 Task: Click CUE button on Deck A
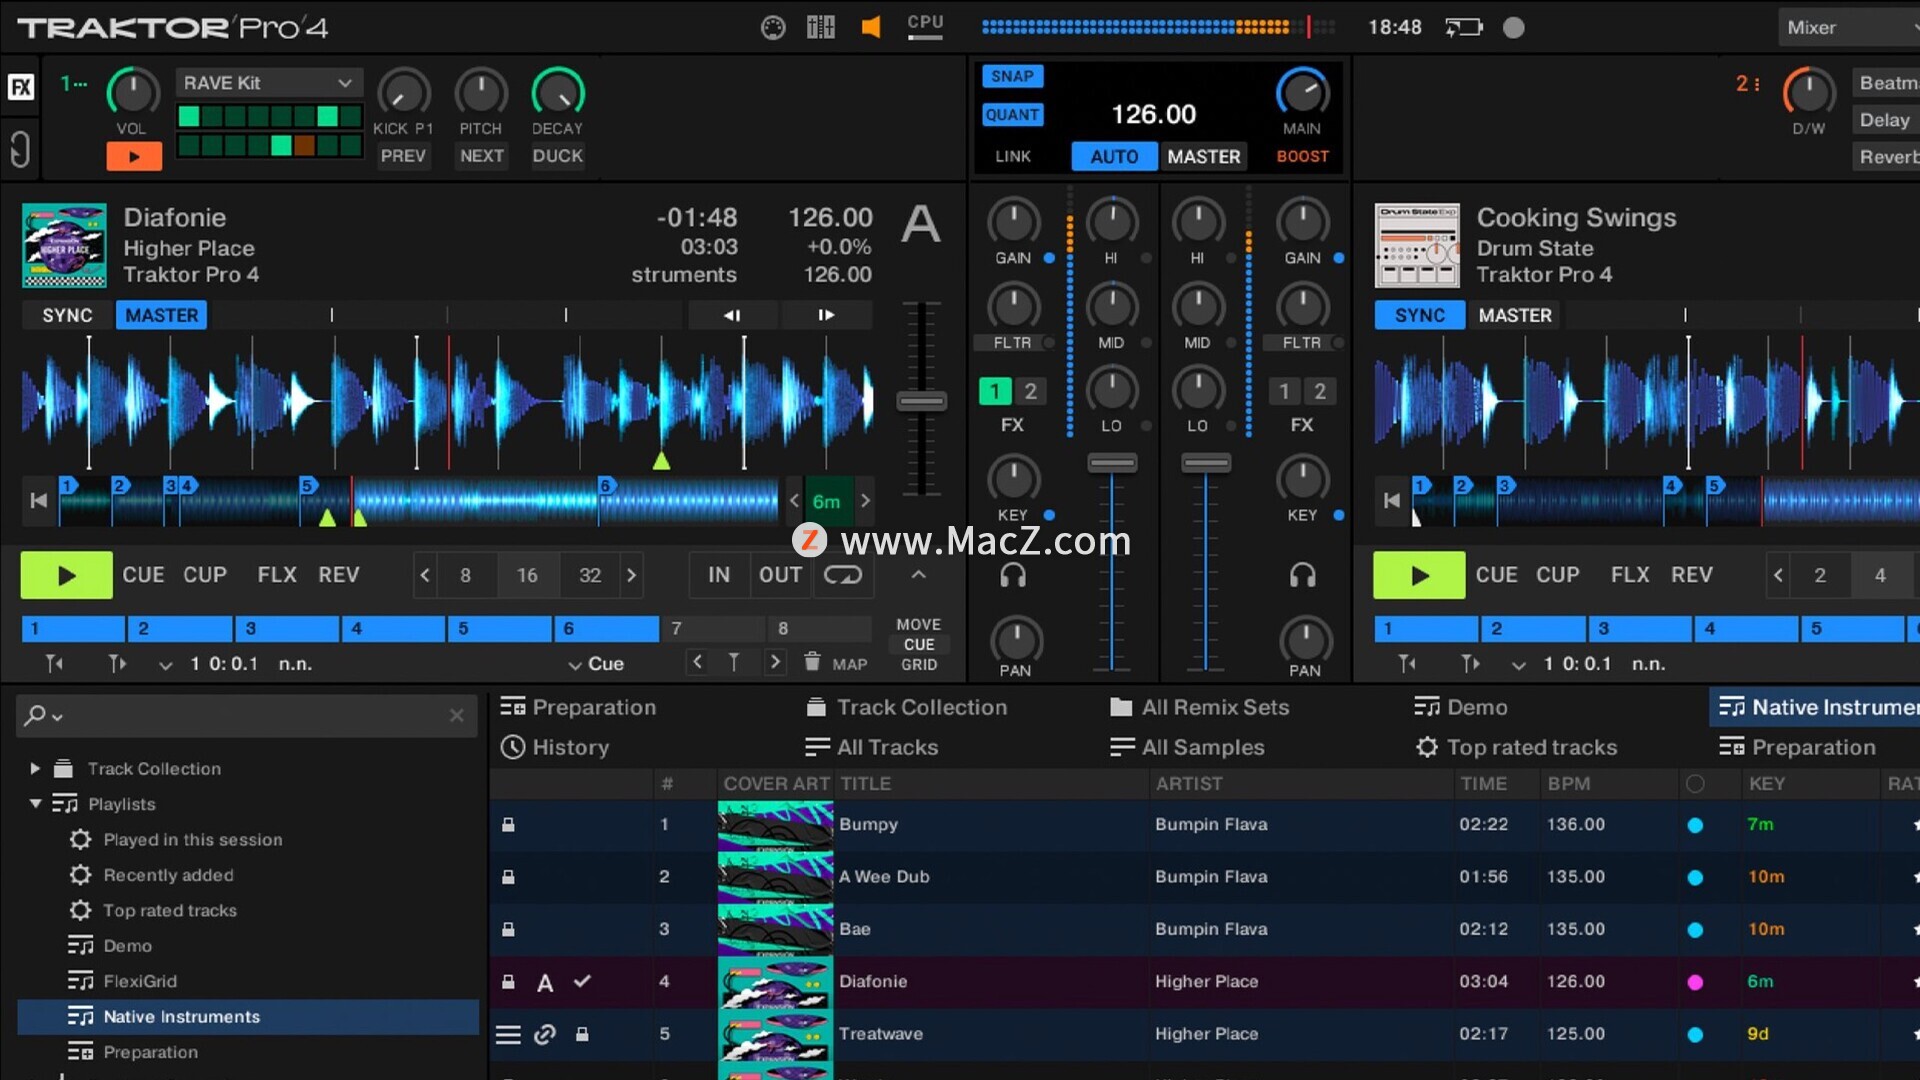143,575
